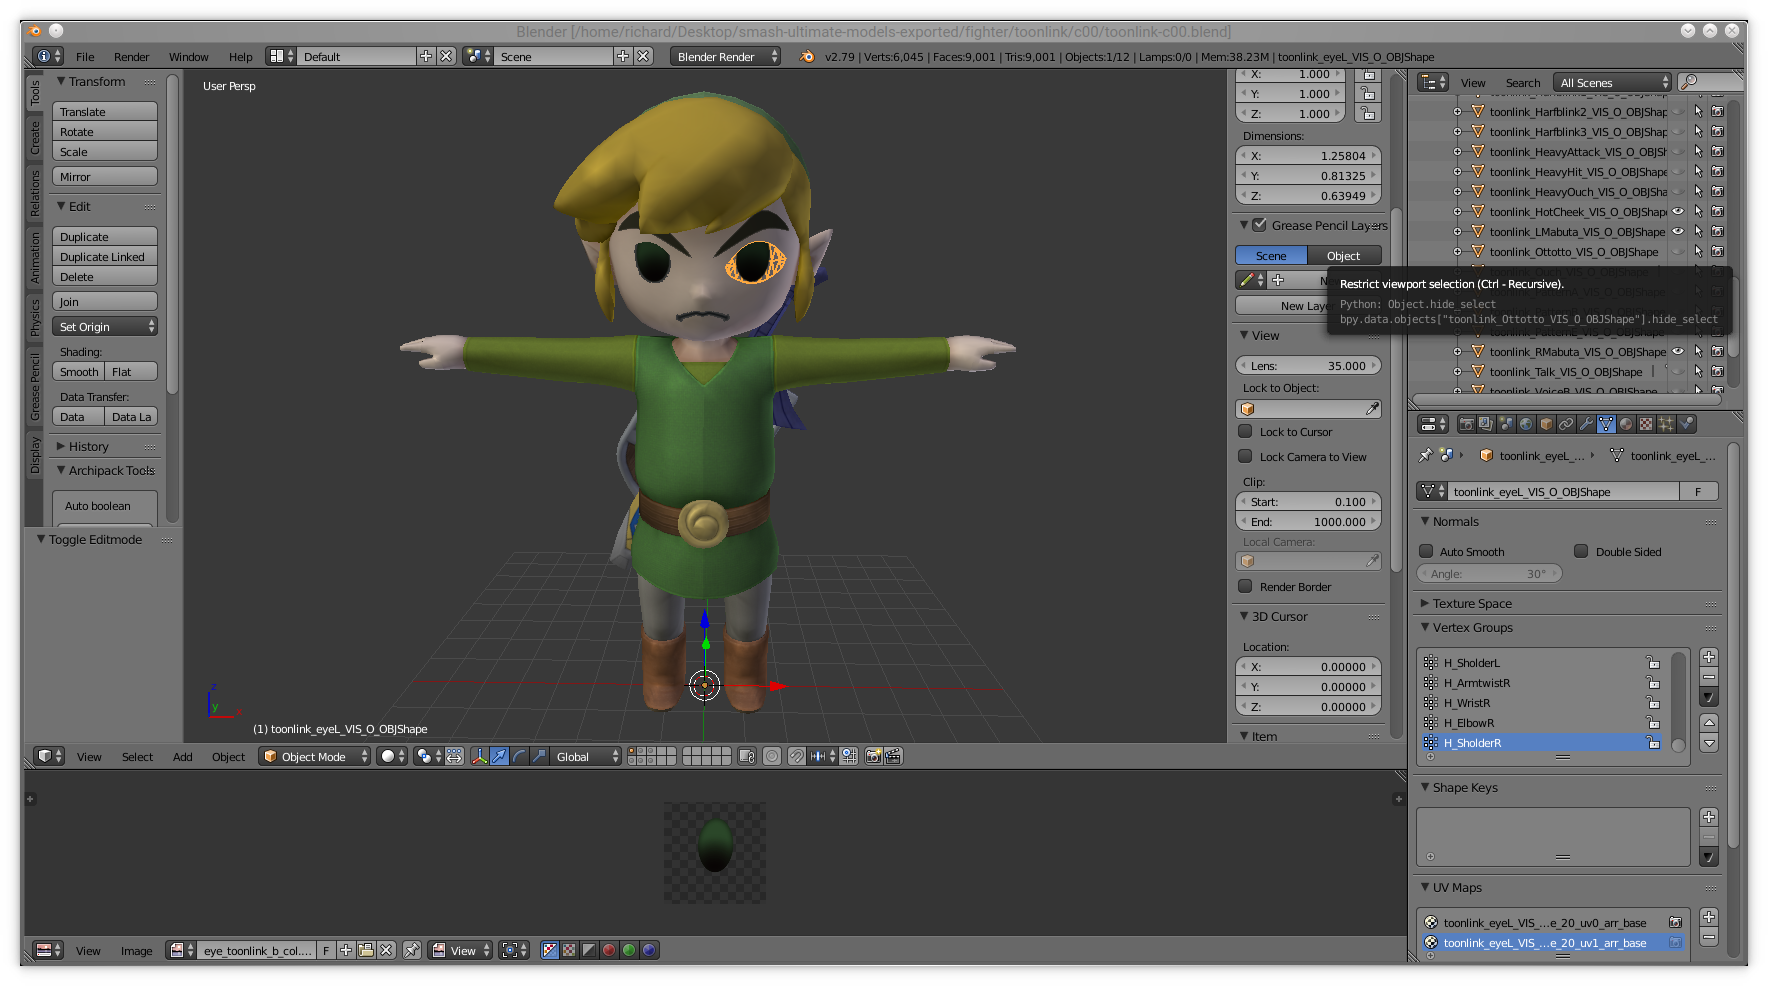Image resolution: width=1768 pixels, height=986 pixels.
Task: Select the translate manipulator arrow icon
Action: tap(499, 756)
